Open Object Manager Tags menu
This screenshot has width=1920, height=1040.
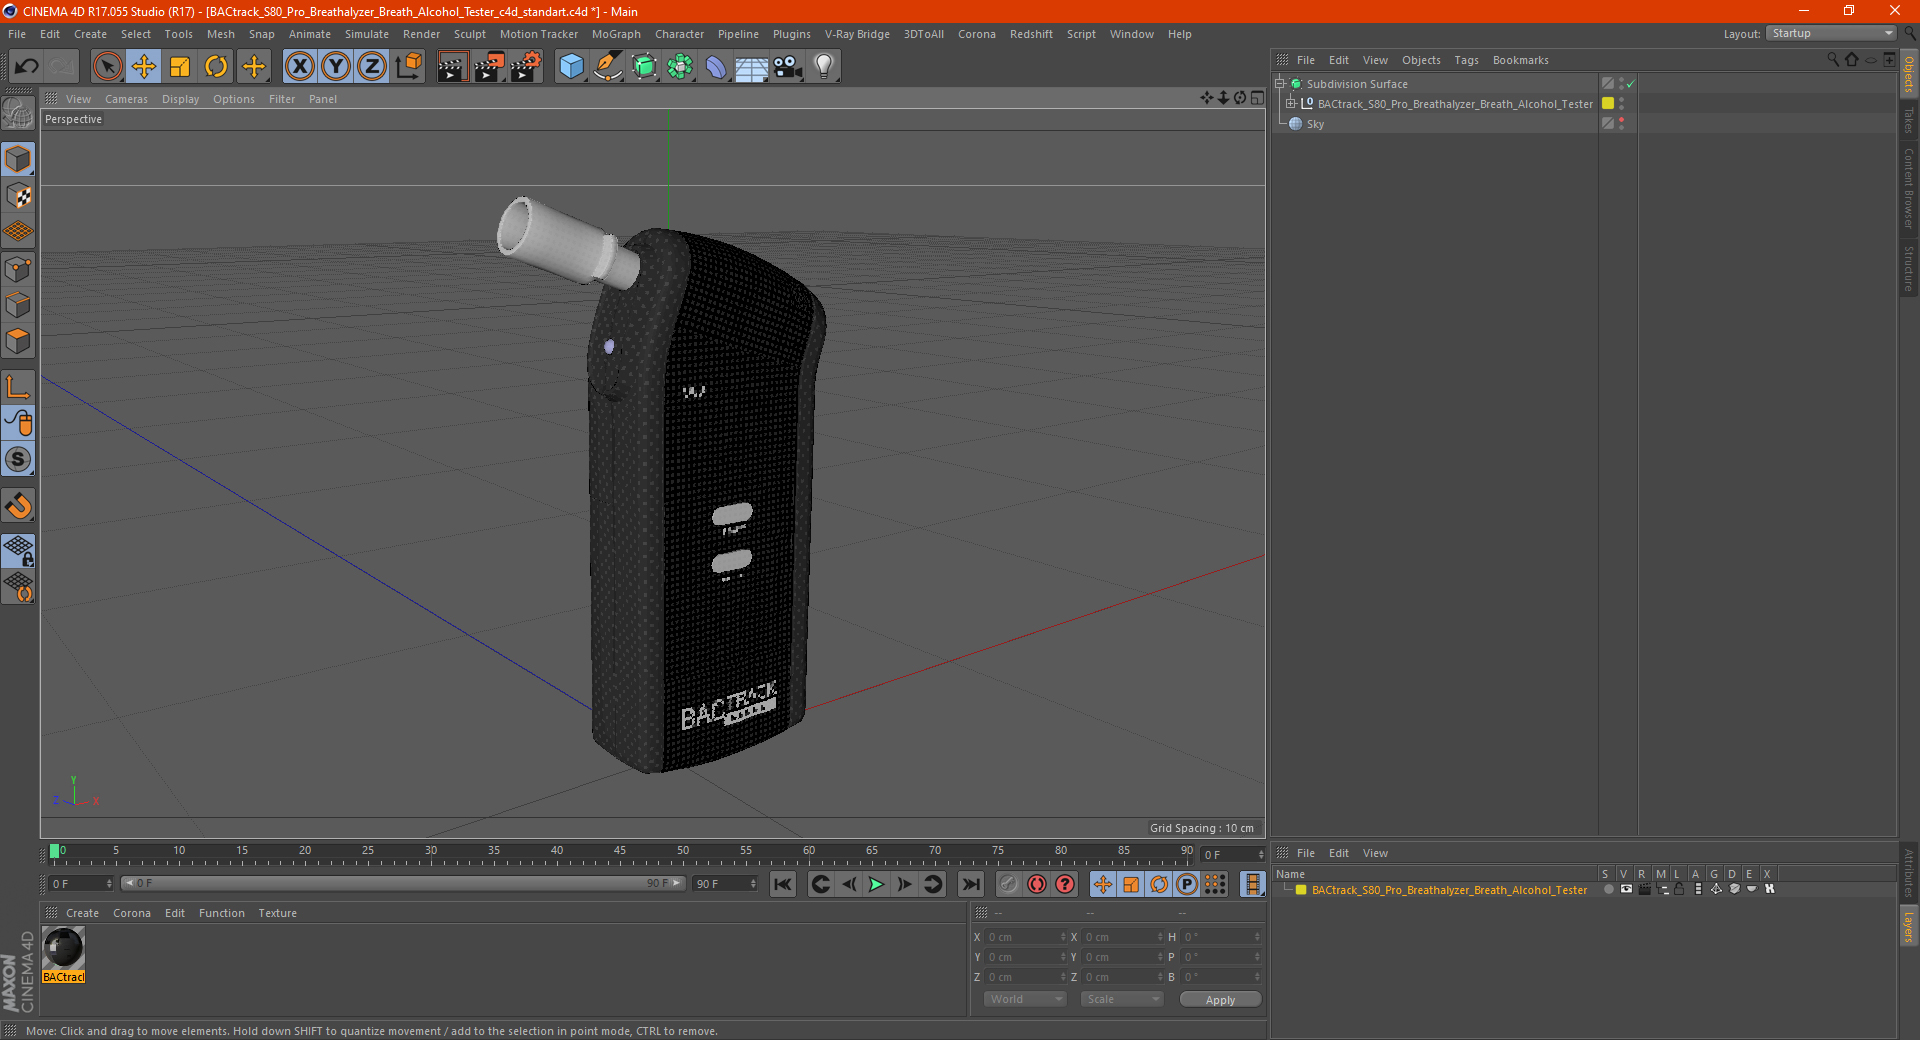(1466, 60)
